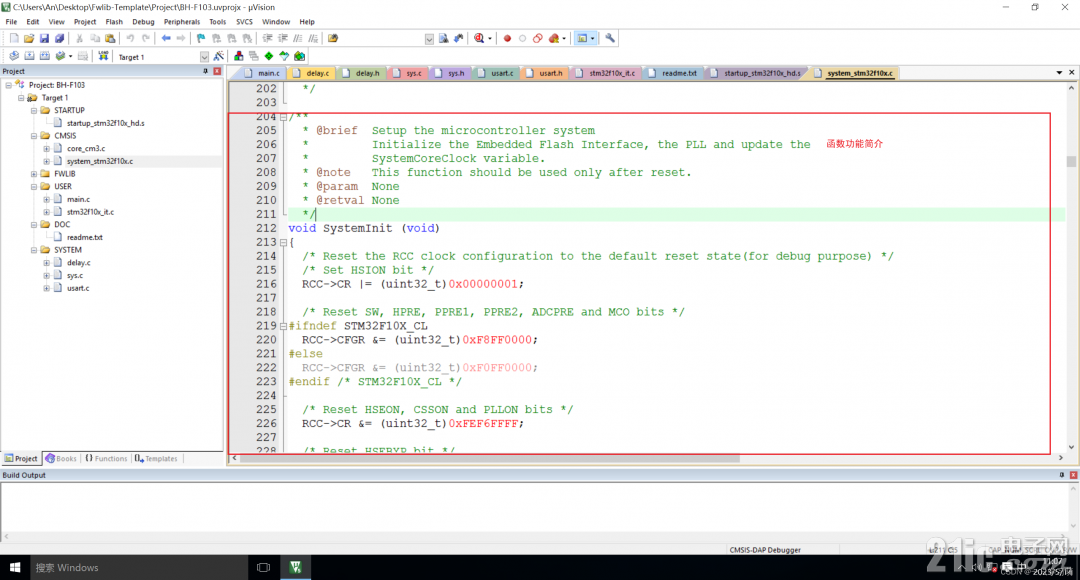Close the Project panel
Image resolution: width=1080 pixels, height=580 pixels.
coord(217,72)
